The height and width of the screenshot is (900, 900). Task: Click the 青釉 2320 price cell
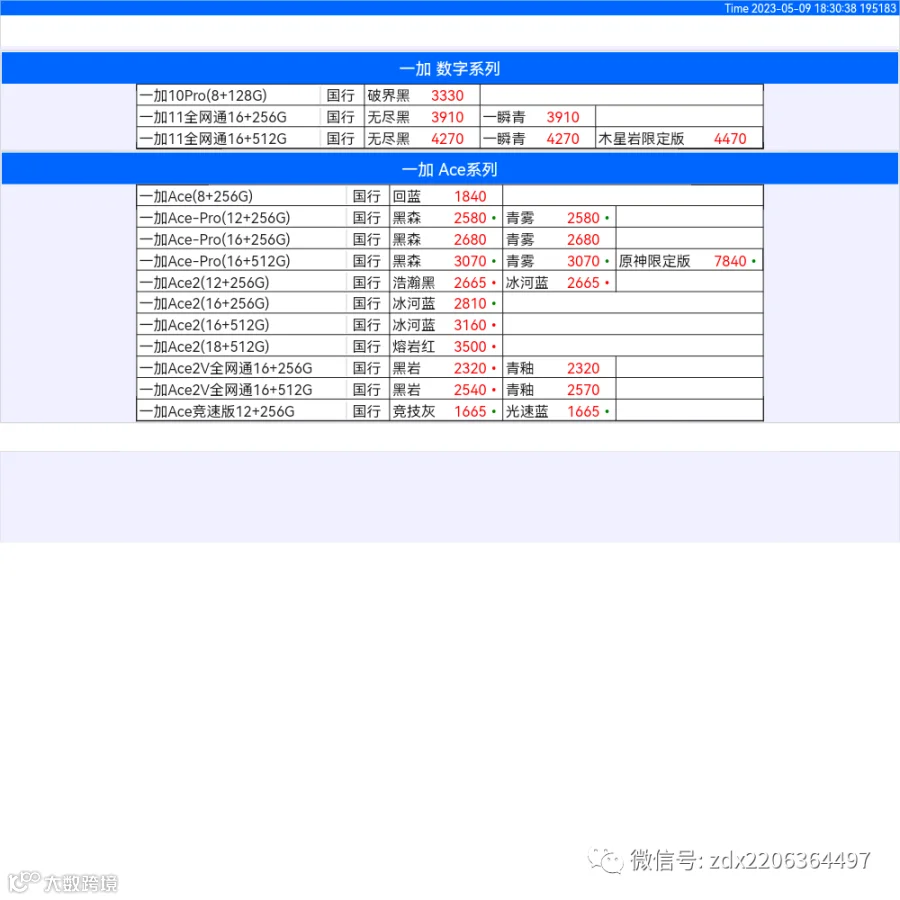point(559,368)
